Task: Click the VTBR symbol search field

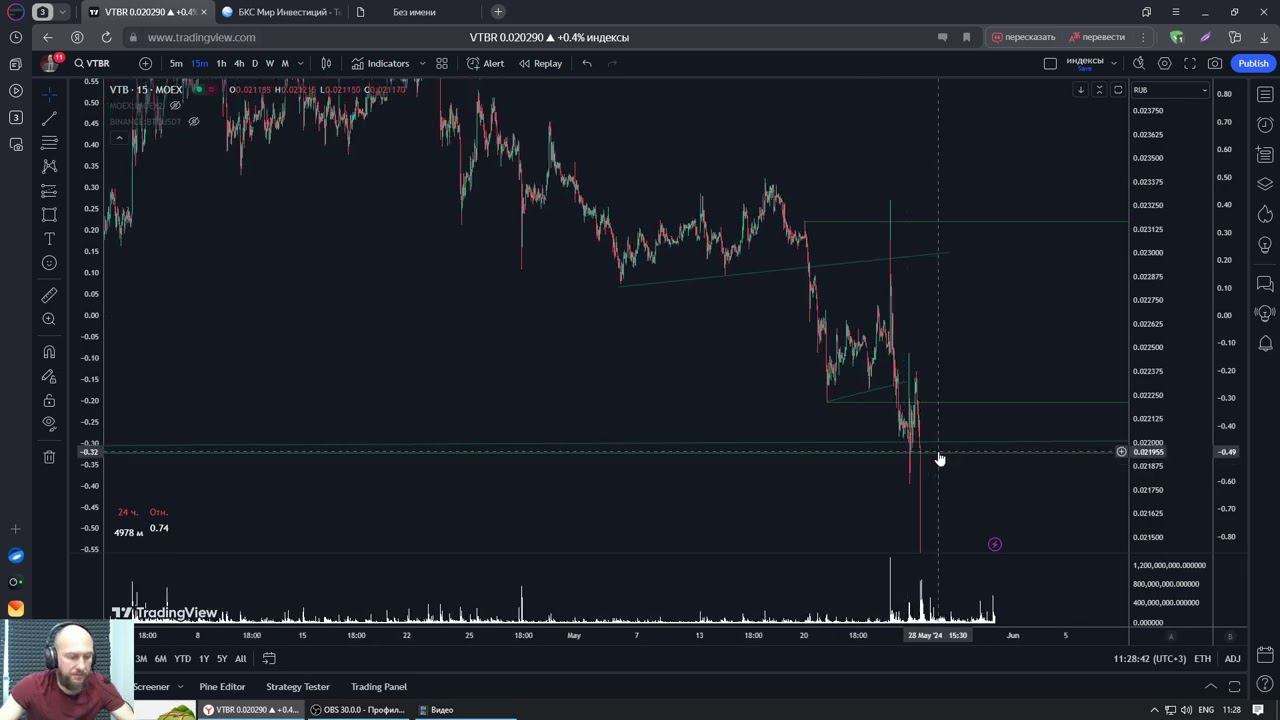Action: pyautogui.click(x=93, y=63)
